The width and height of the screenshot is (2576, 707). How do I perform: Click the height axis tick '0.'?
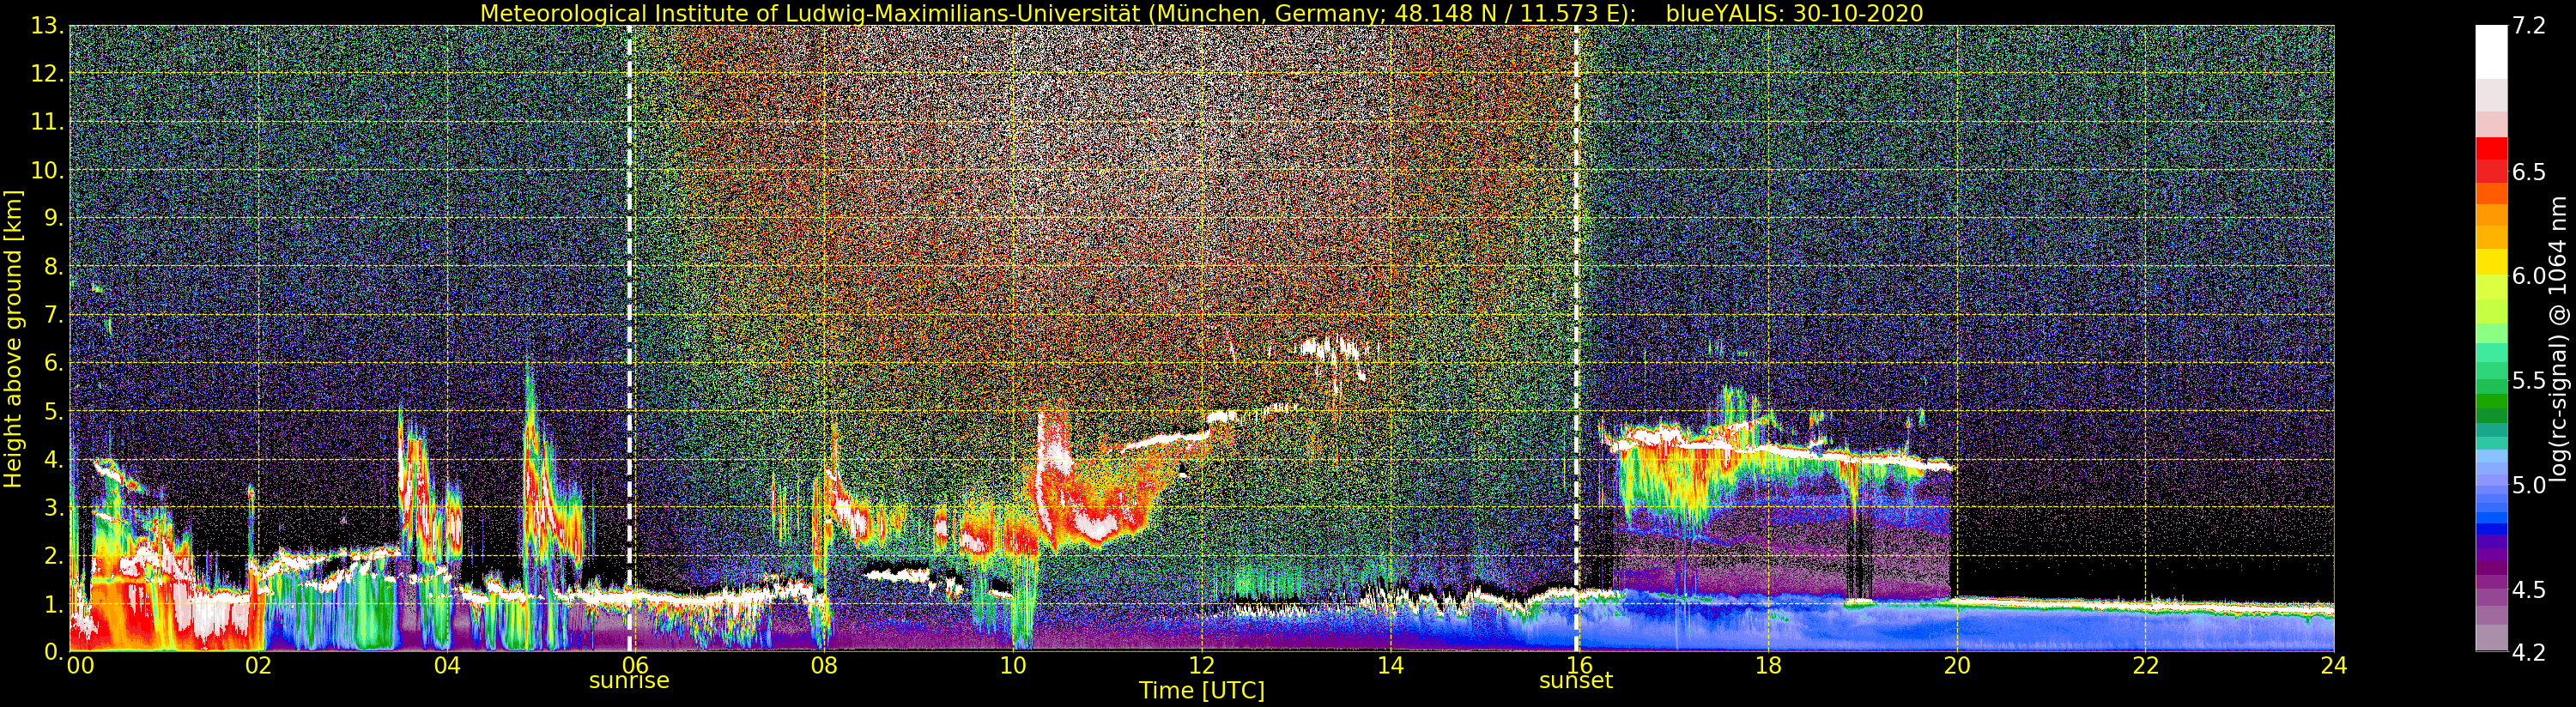click(54, 651)
